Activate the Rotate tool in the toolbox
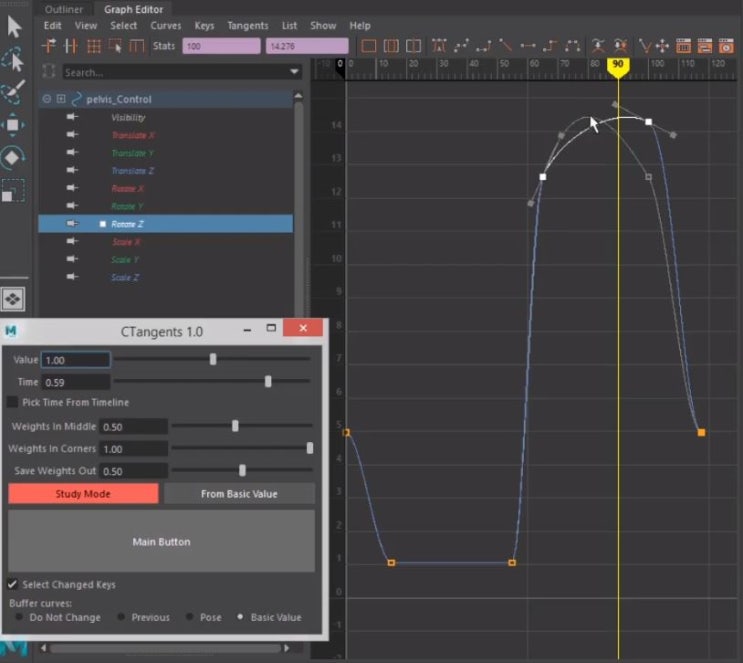The height and width of the screenshot is (663, 743). tap(14, 157)
